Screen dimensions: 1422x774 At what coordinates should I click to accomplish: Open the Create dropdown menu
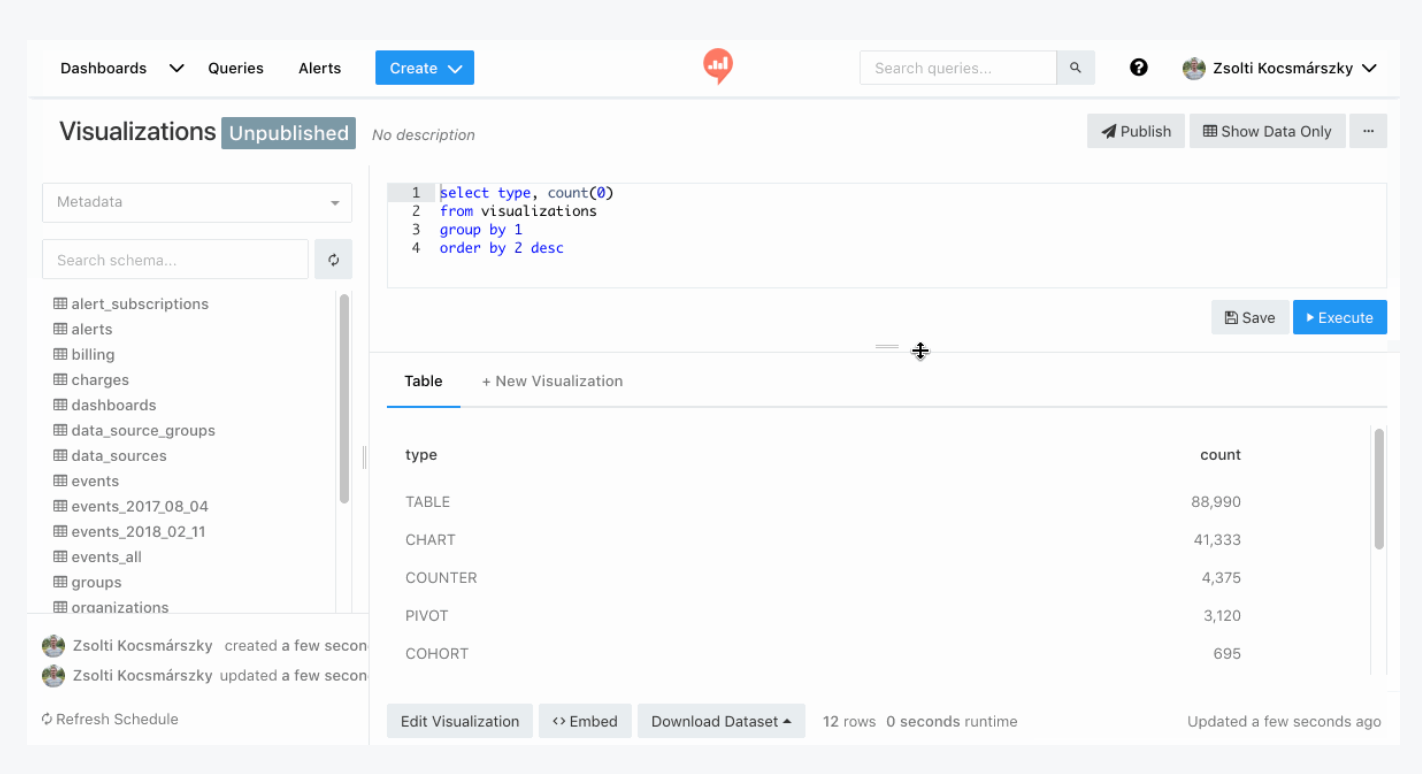424,68
